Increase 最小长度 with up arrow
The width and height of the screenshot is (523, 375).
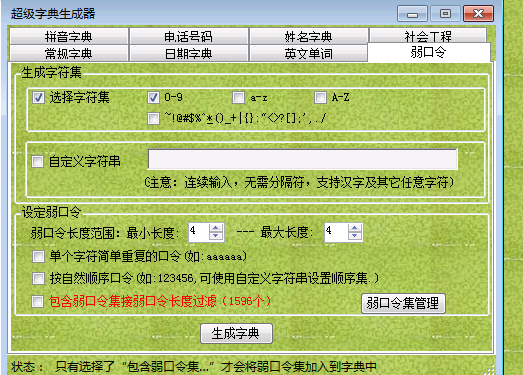pyautogui.click(x=216, y=228)
